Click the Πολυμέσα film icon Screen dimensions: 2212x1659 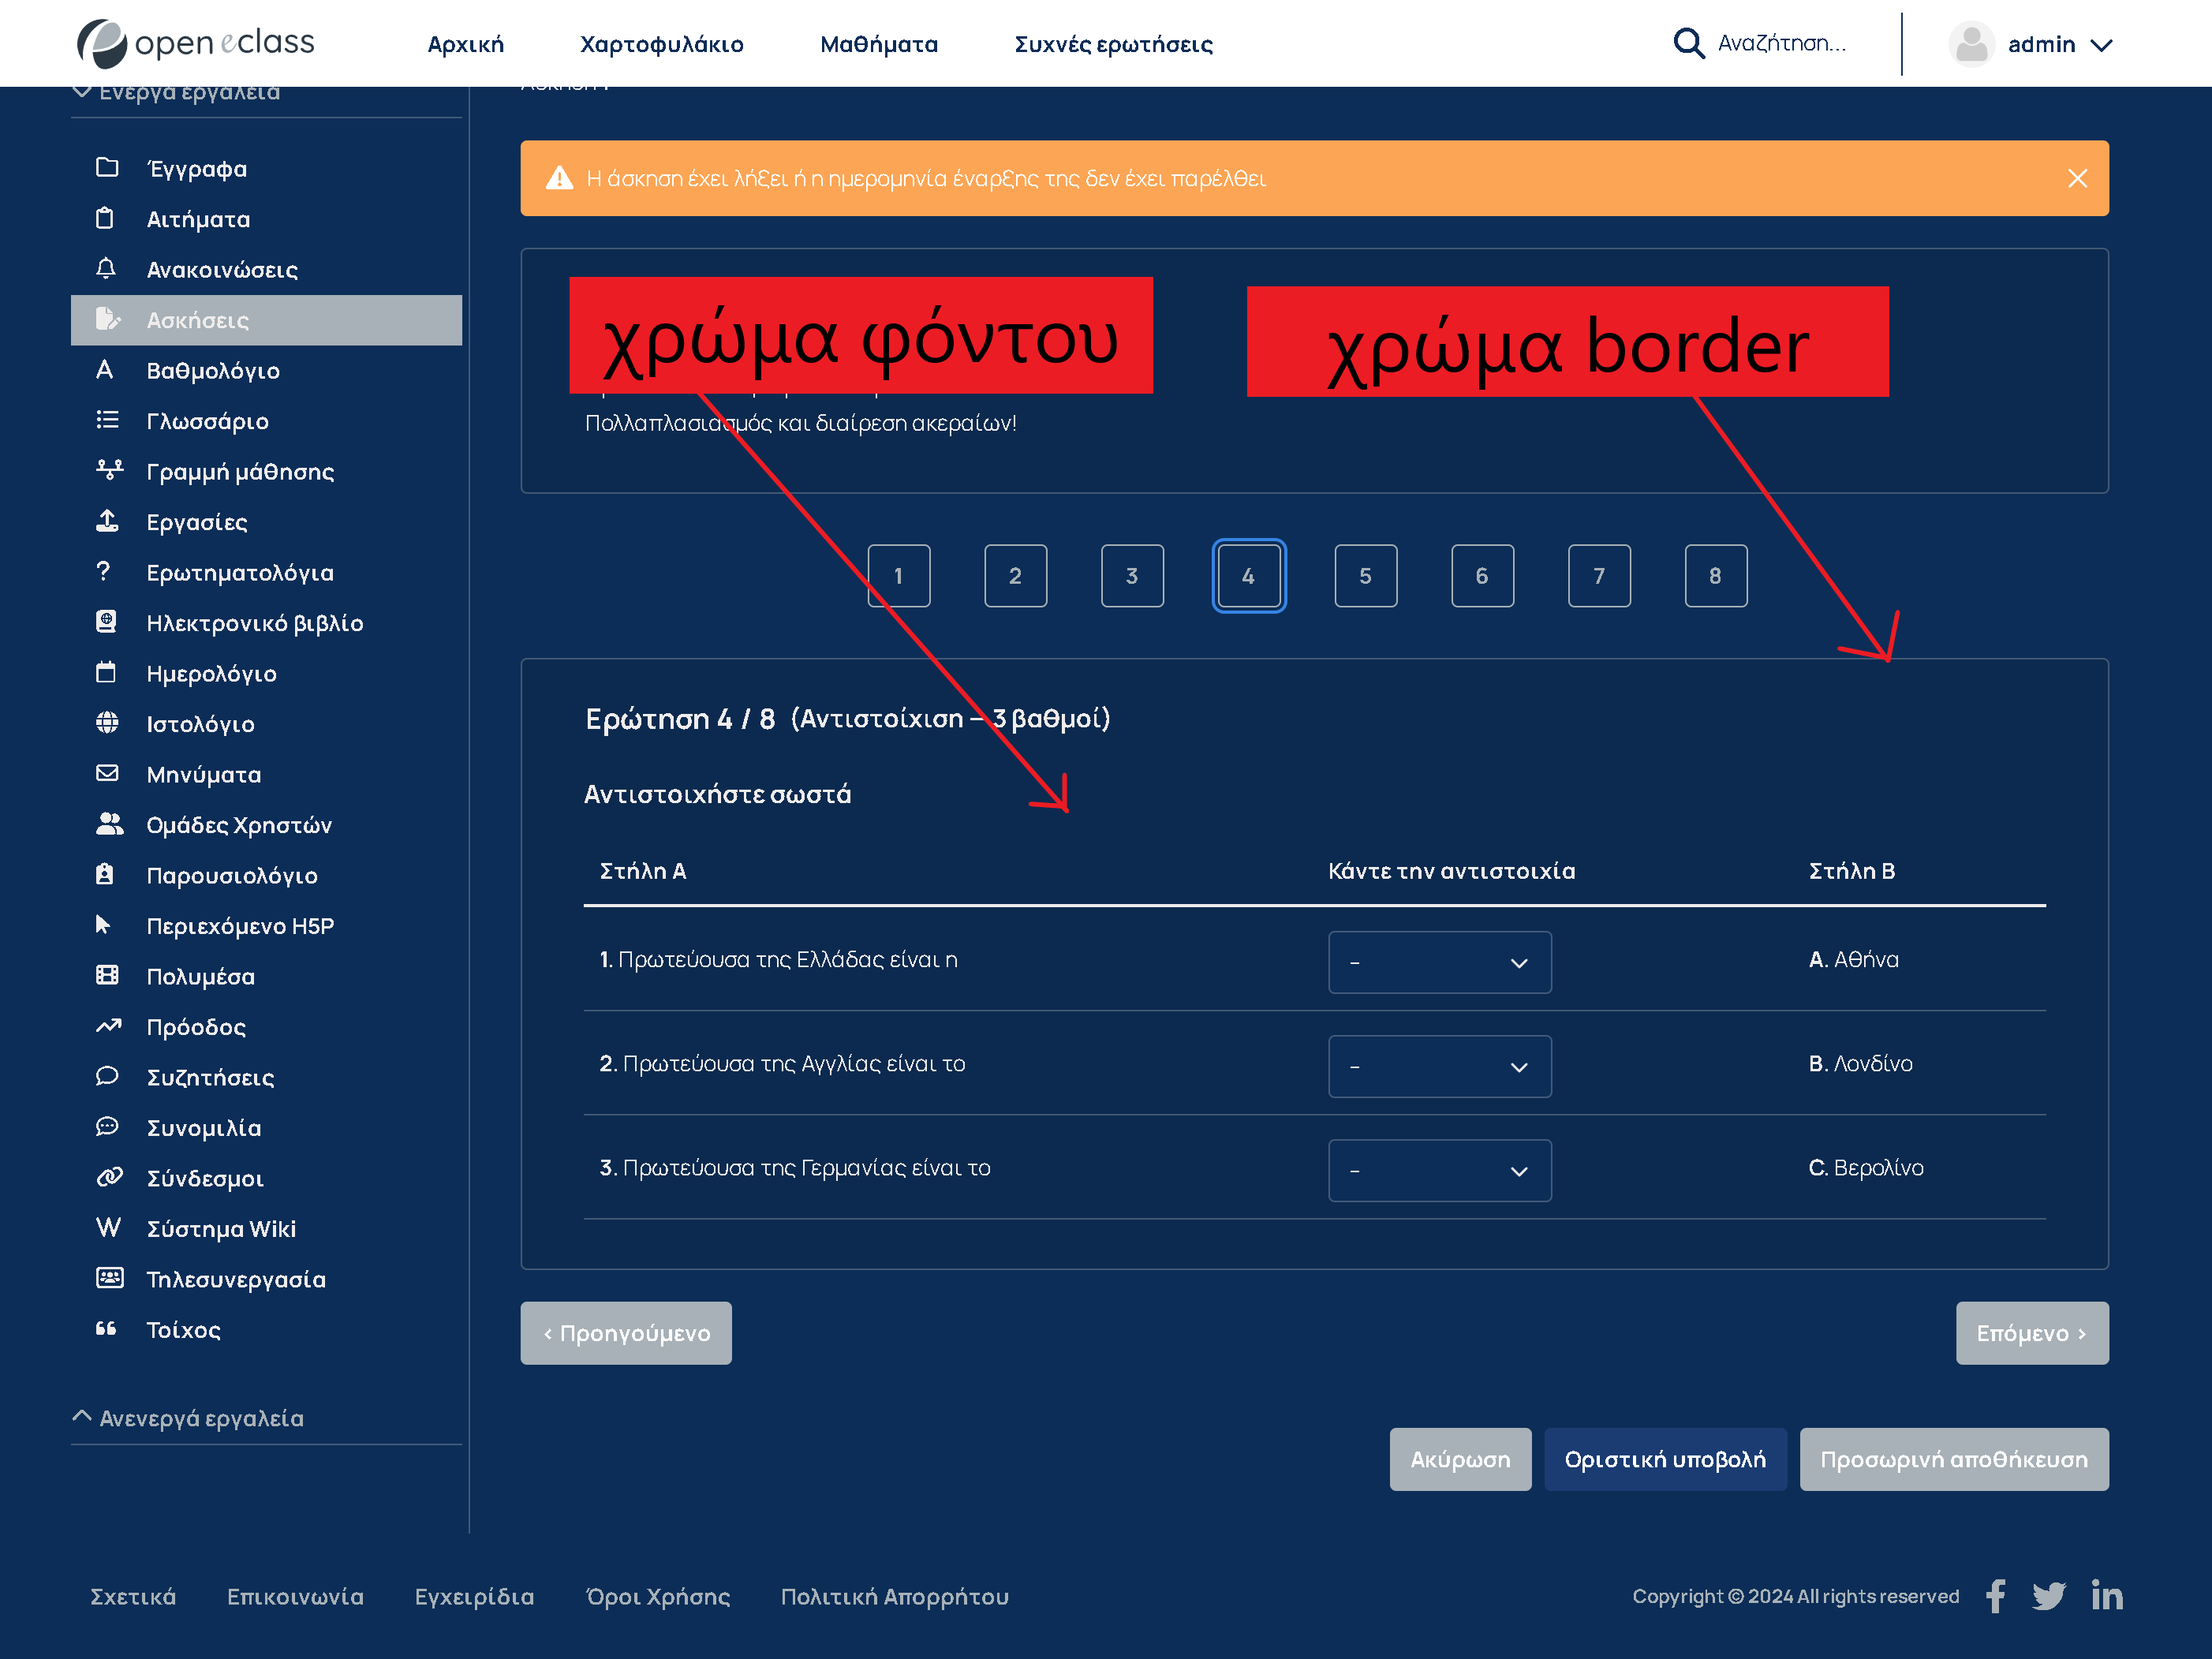coord(107,975)
